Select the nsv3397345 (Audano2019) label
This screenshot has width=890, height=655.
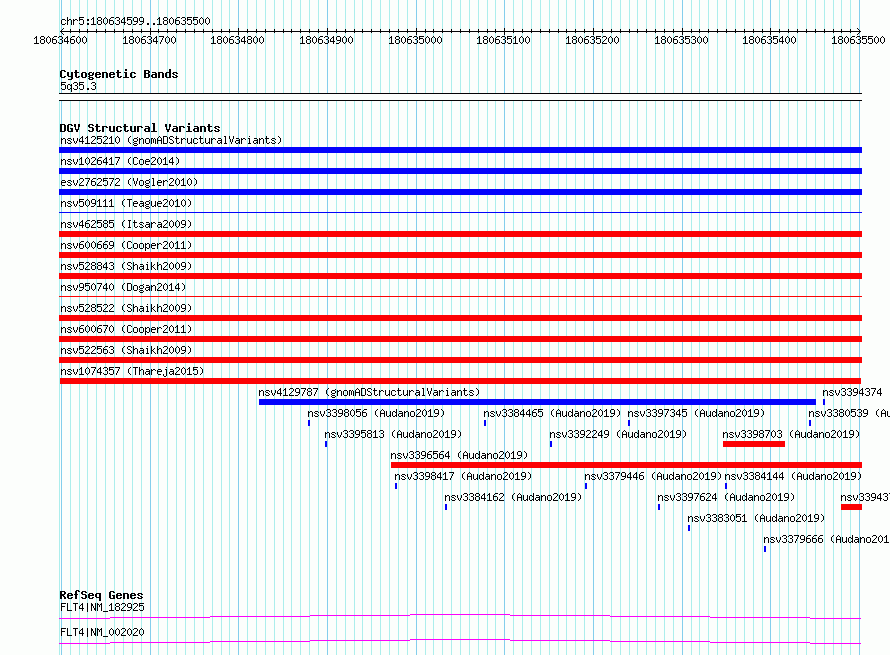[x=696, y=413]
